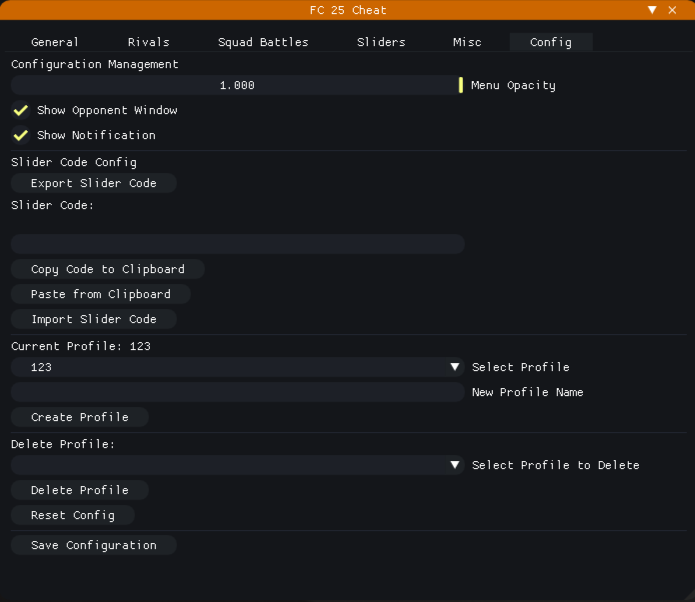Uncheck Show Notification option
The width and height of the screenshot is (695, 602).
[20, 135]
